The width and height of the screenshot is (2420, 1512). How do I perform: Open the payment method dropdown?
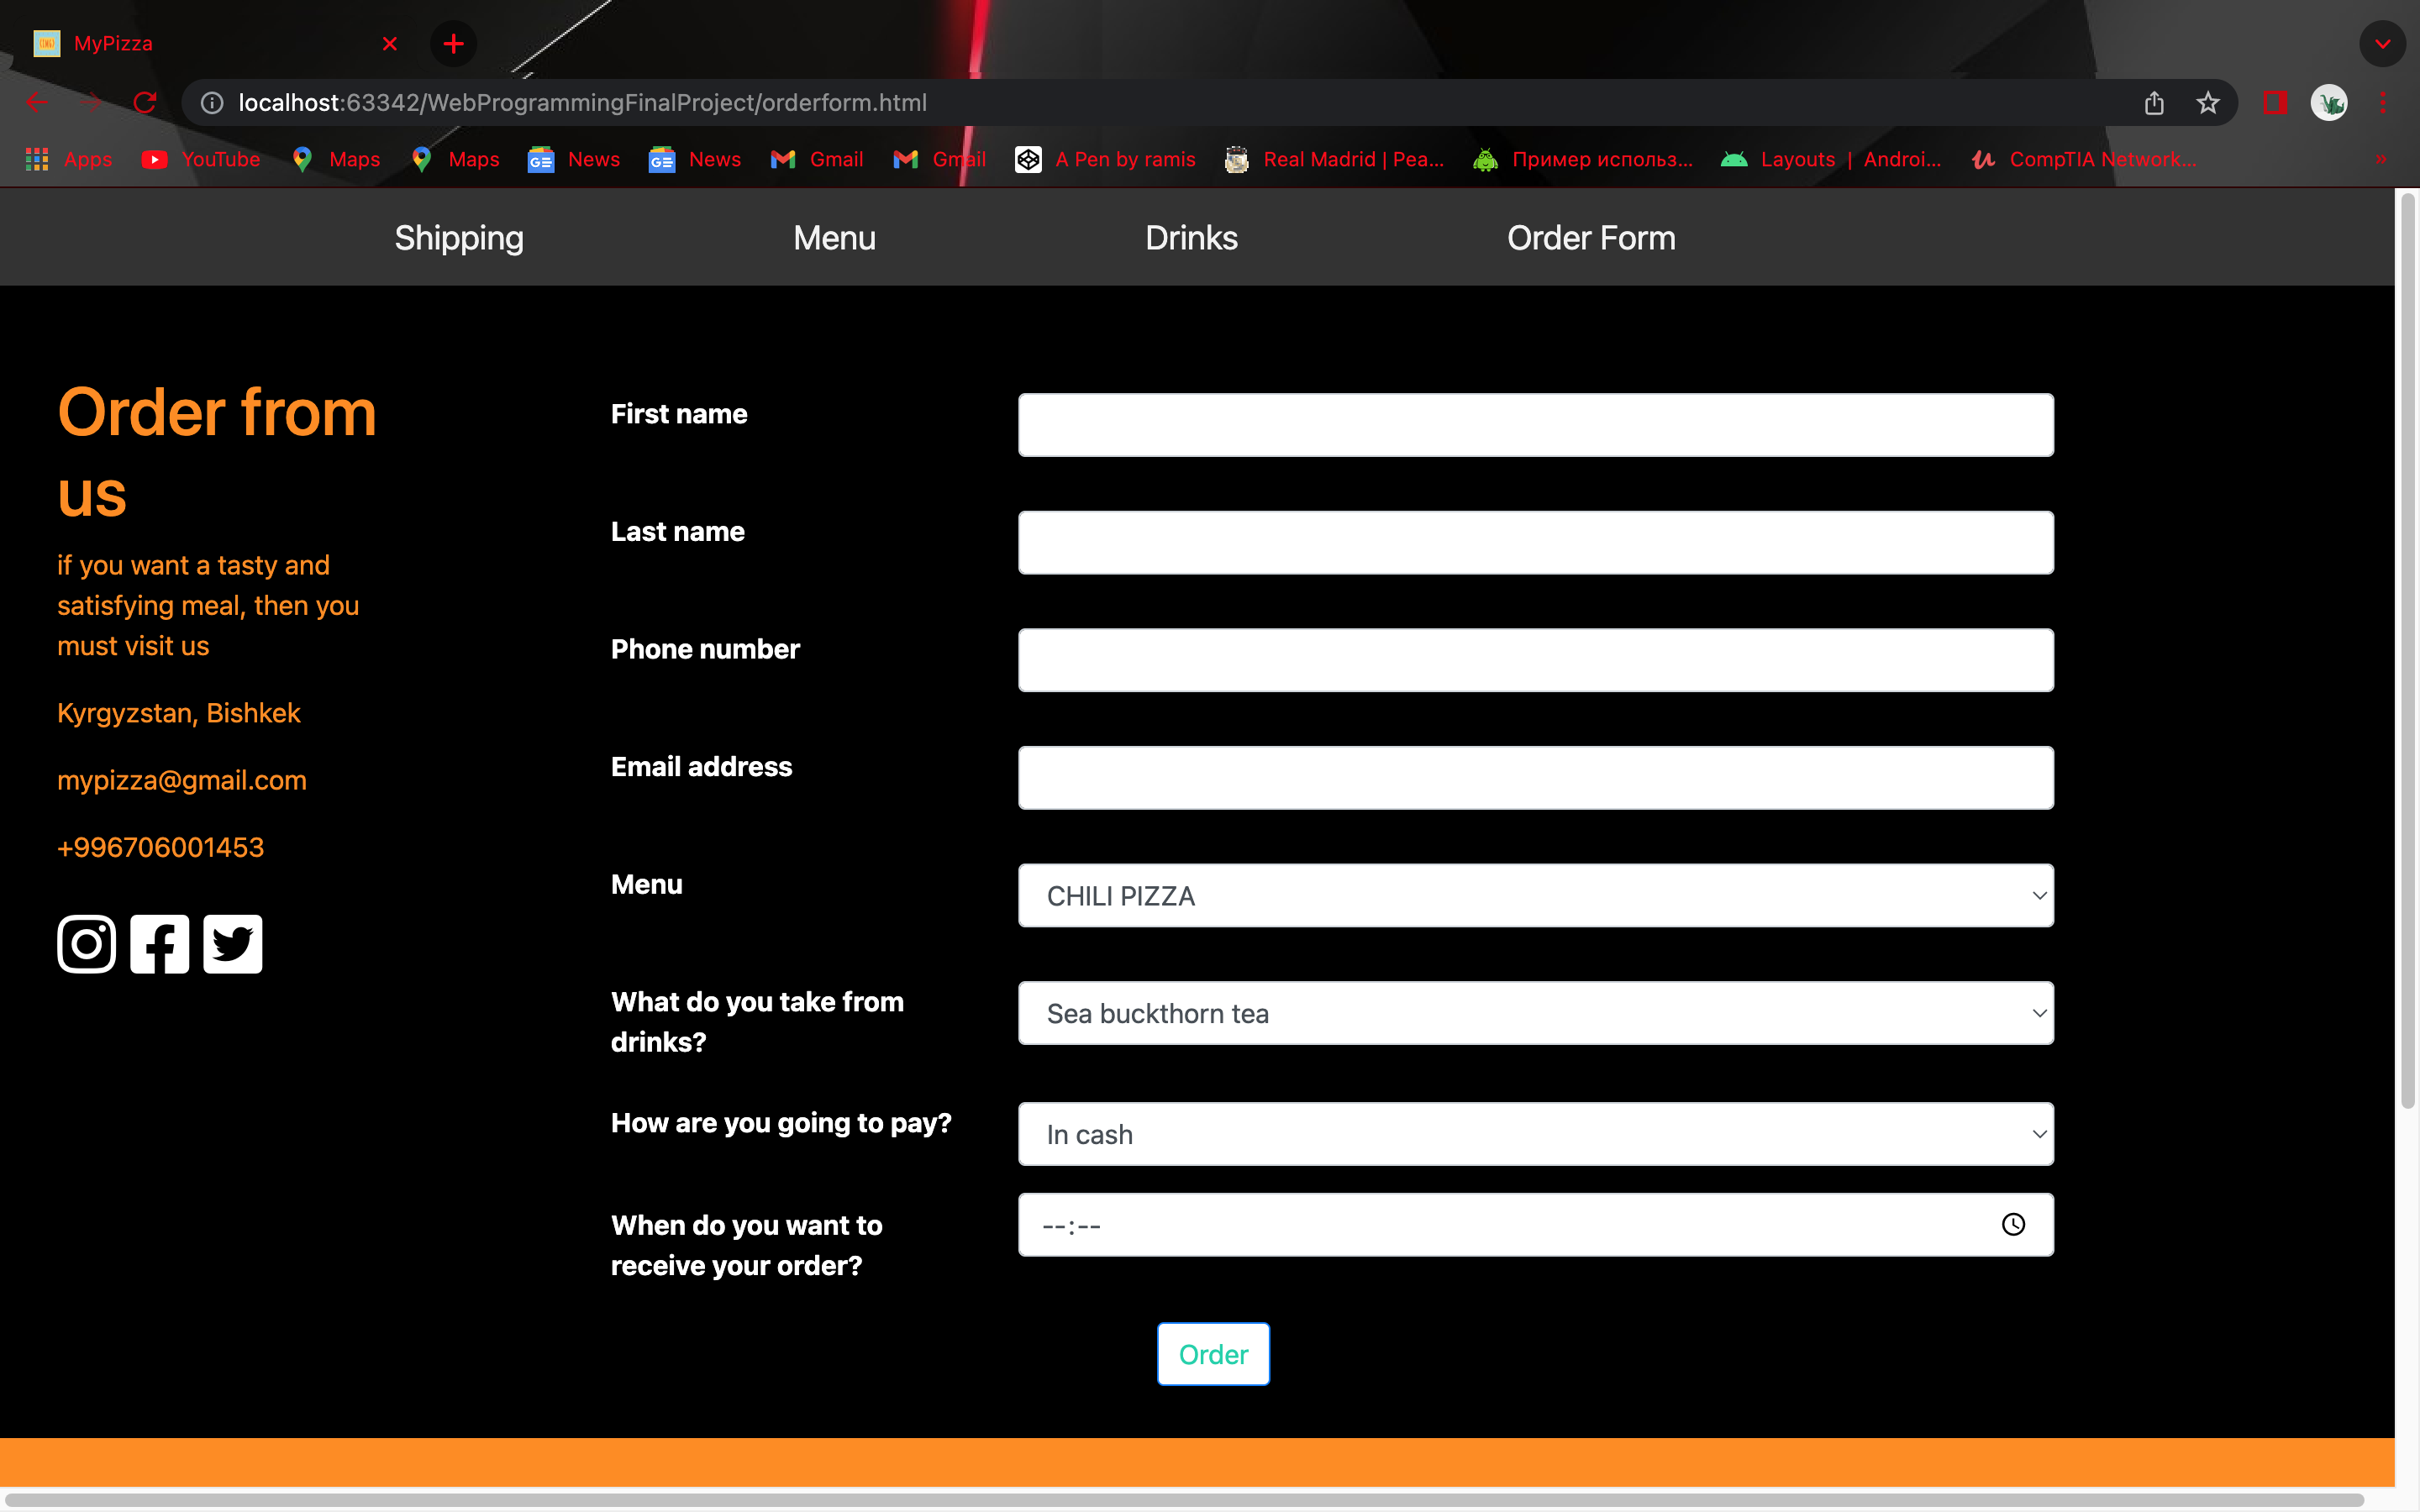click(x=1535, y=1134)
